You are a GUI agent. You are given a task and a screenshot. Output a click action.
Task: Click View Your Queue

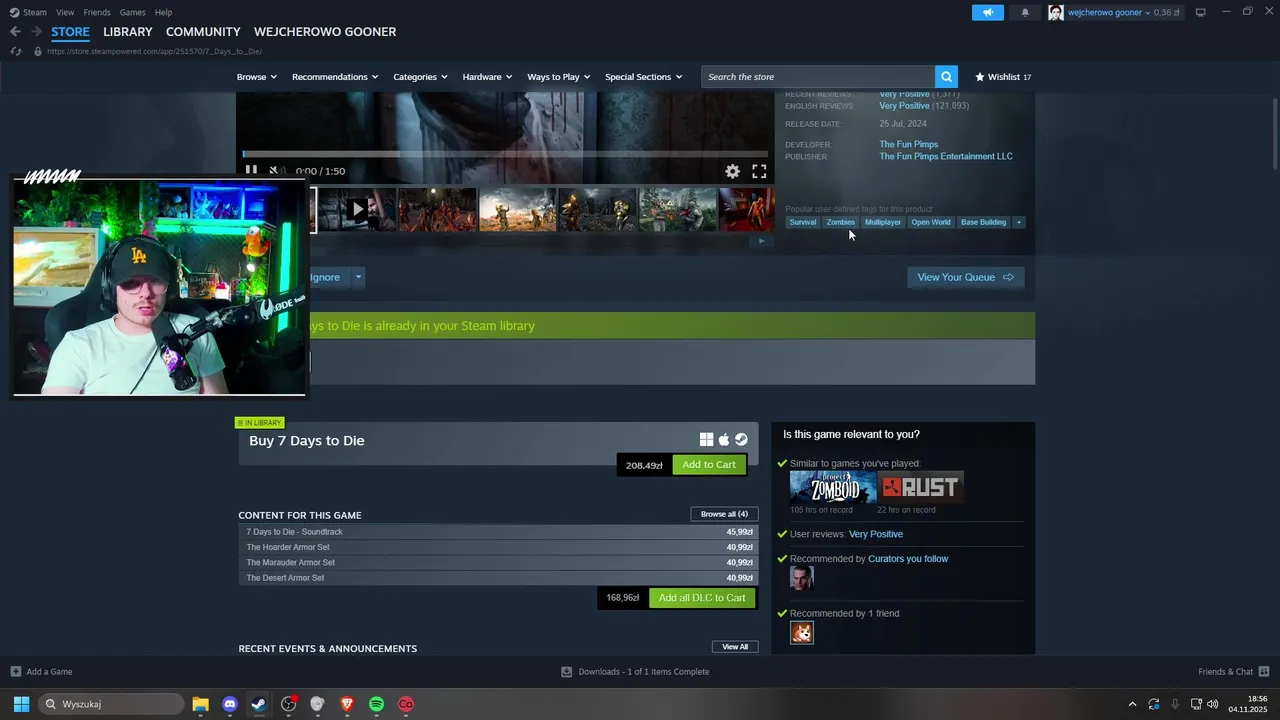965,277
